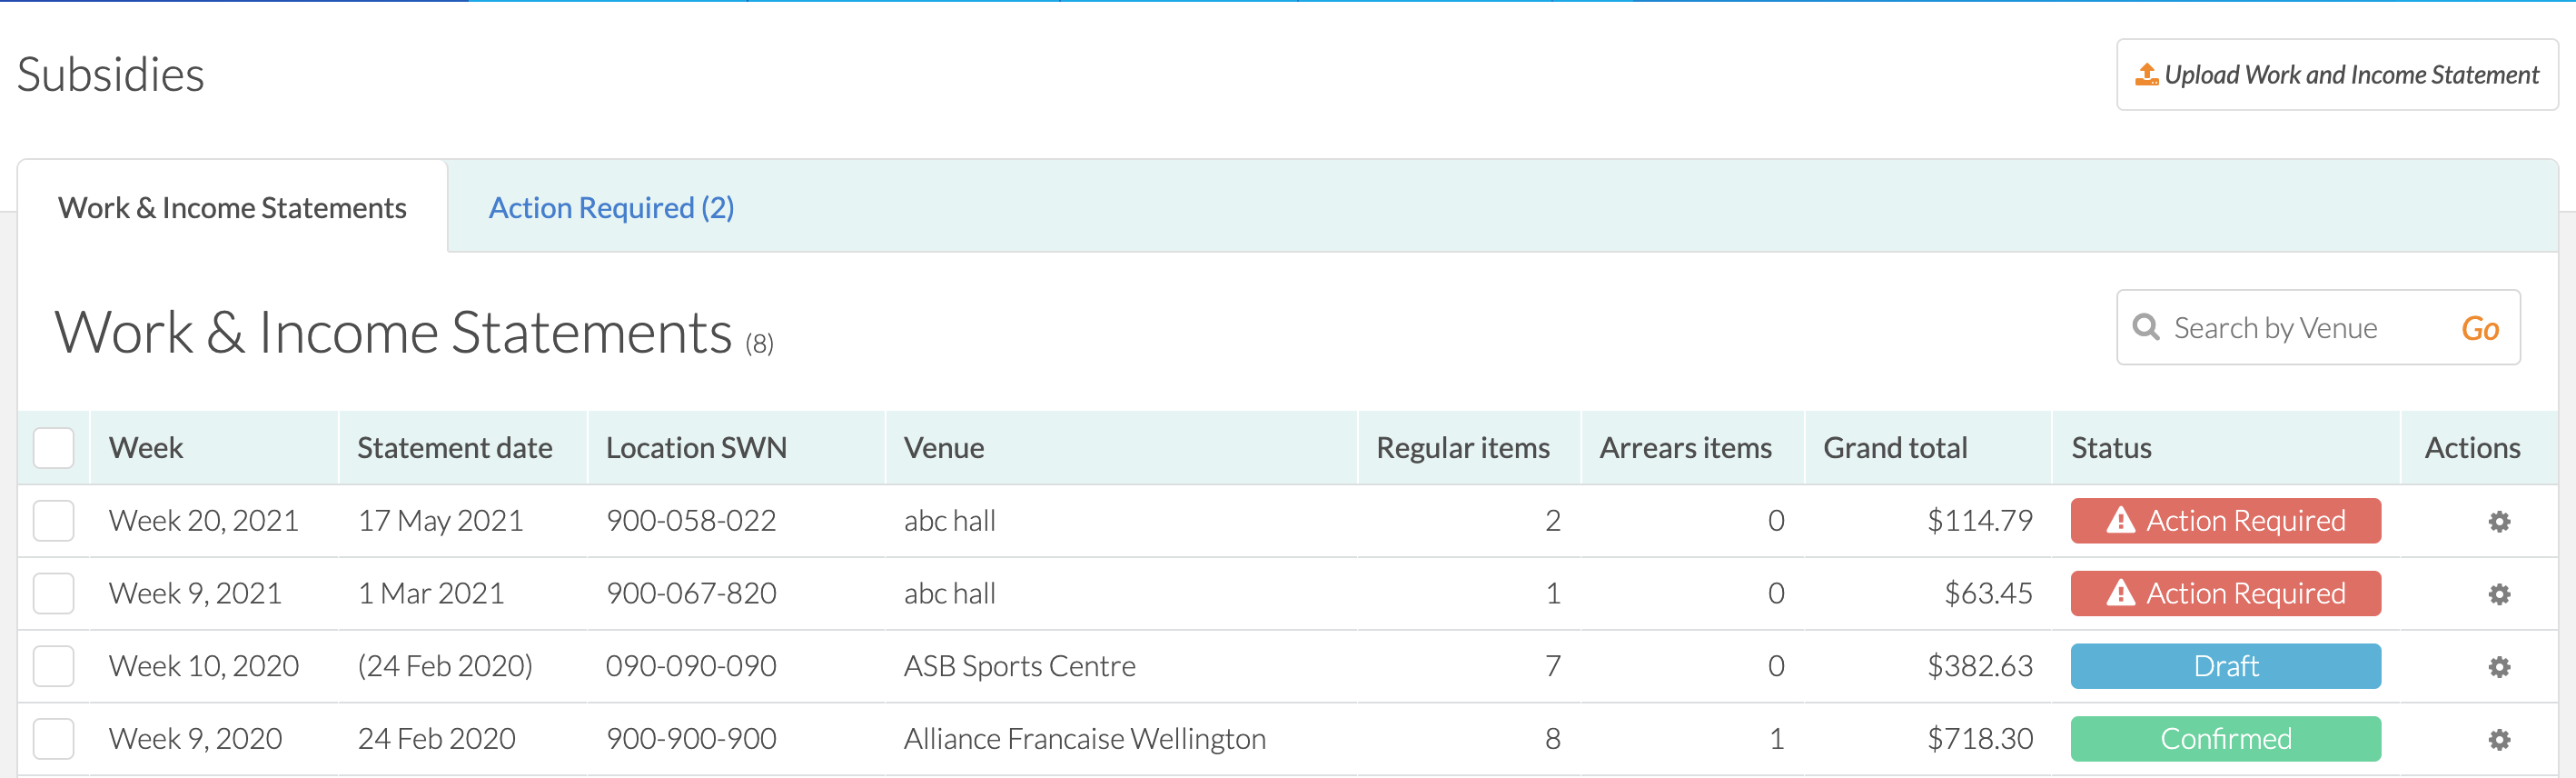Open gear actions for Week 9, 2021 row
2576x778 pixels.
tap(2498, 594)
